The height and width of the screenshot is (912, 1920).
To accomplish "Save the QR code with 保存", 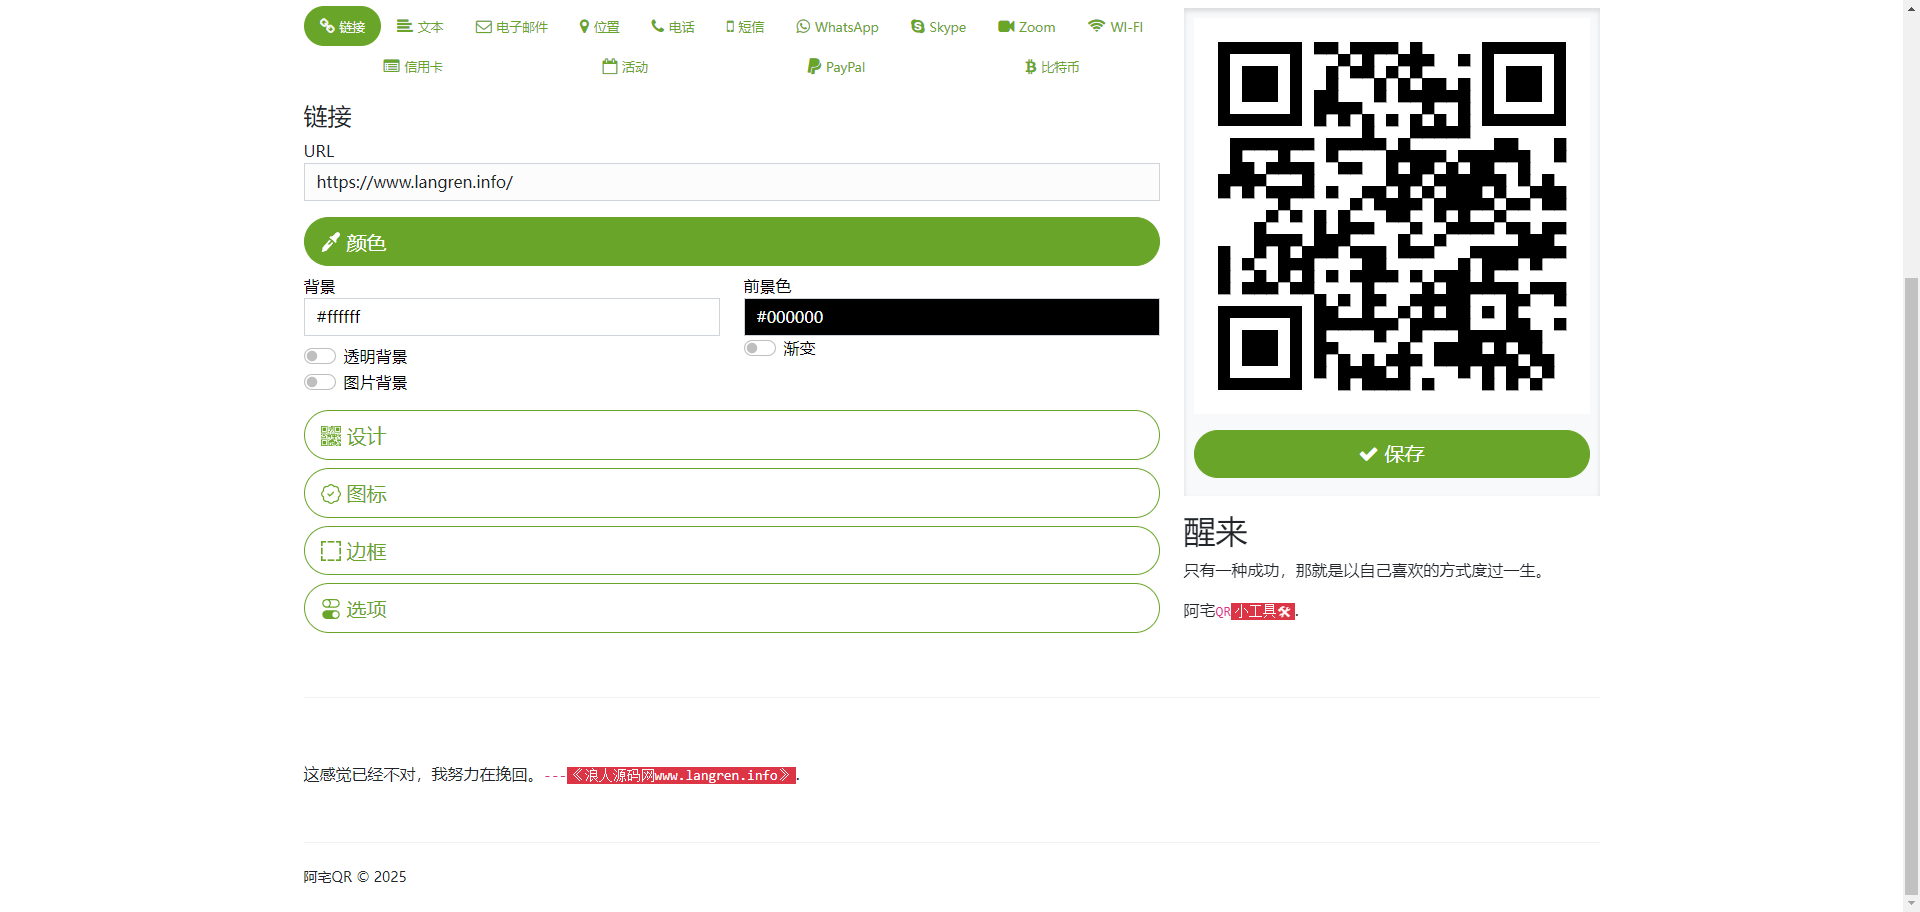I will coord(1392,454).
